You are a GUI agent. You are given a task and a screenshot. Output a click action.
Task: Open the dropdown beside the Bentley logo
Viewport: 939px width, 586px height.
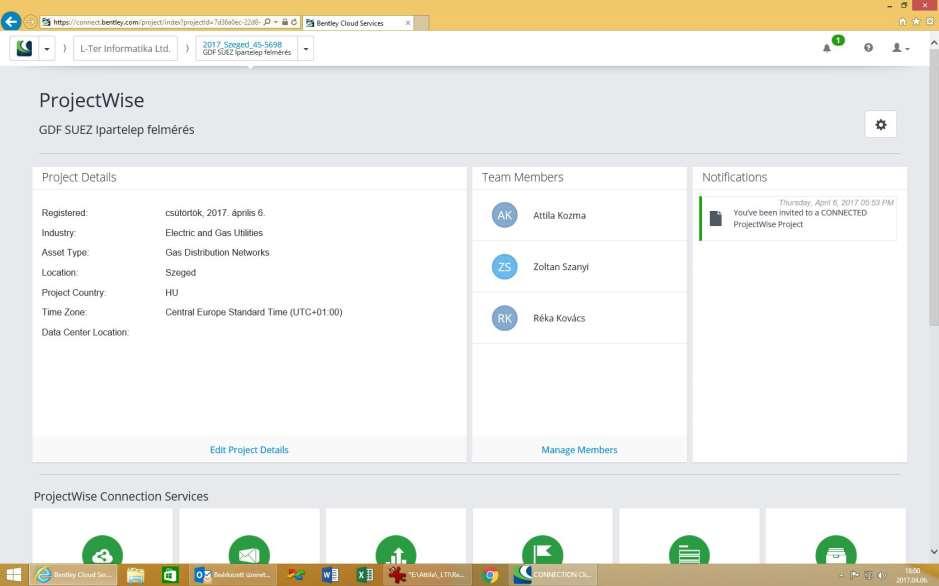point(47,49)
